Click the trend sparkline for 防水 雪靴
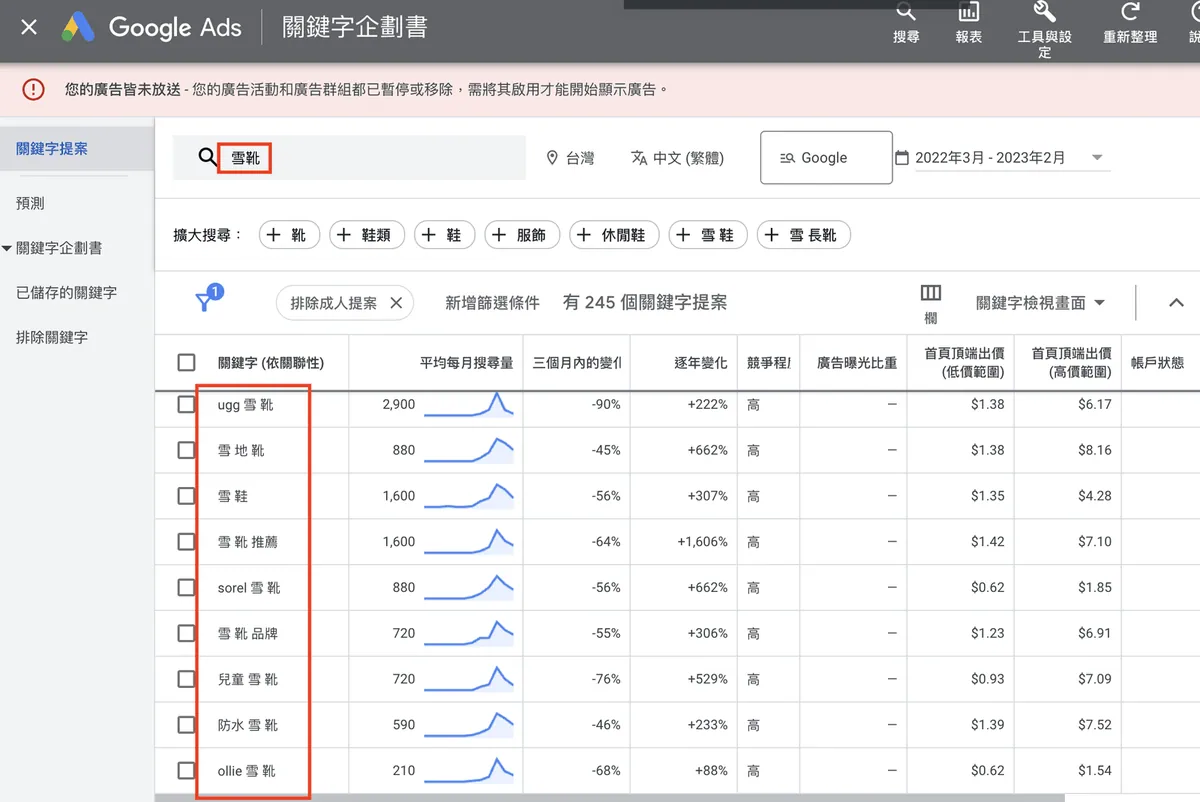Image resolution: width=1200 pixels, height=802 pixels. coord(468,724)
